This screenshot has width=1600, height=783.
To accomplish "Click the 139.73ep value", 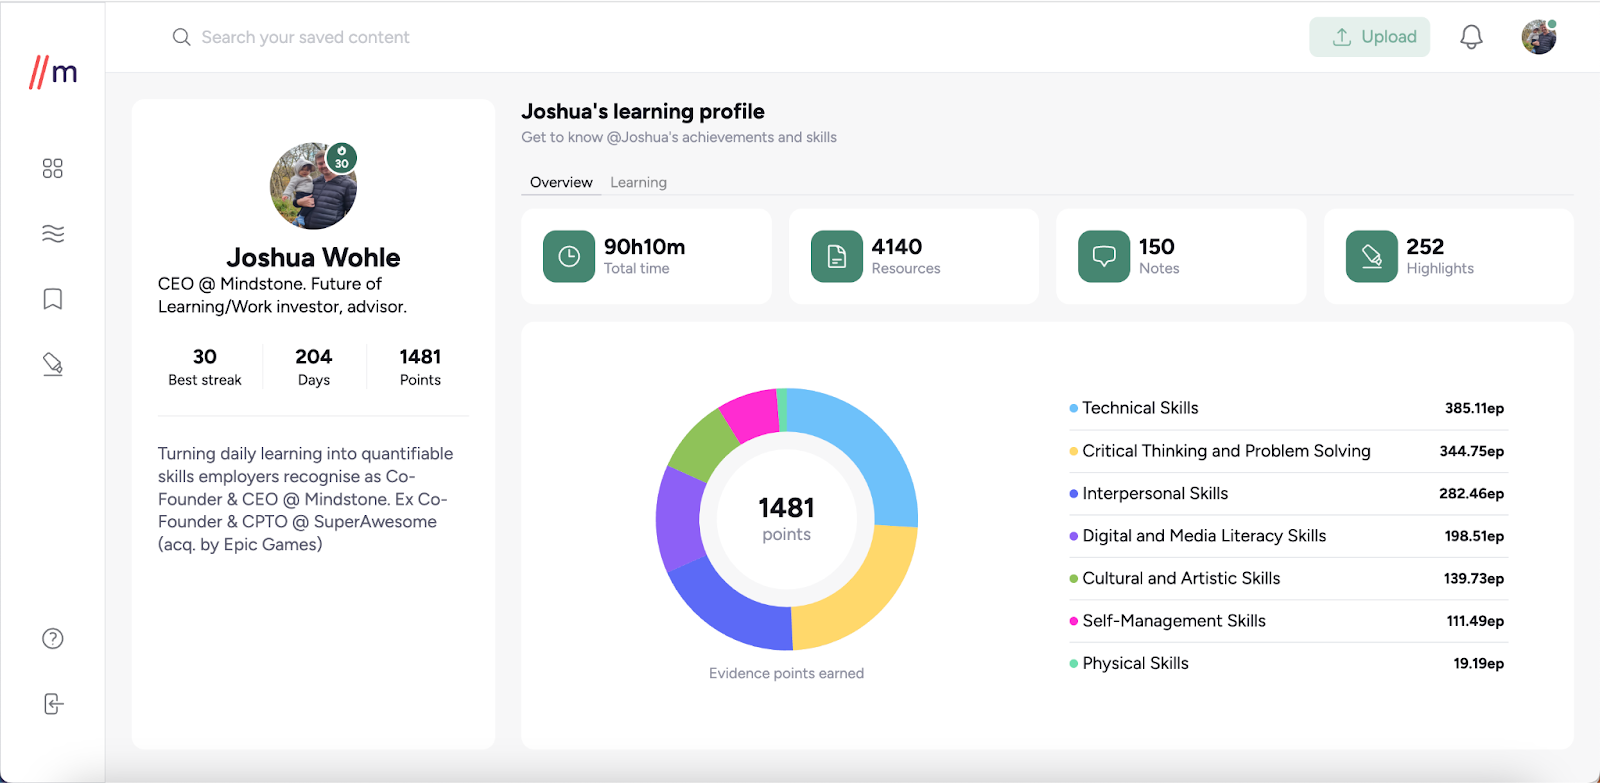I will click(1474, 579).
